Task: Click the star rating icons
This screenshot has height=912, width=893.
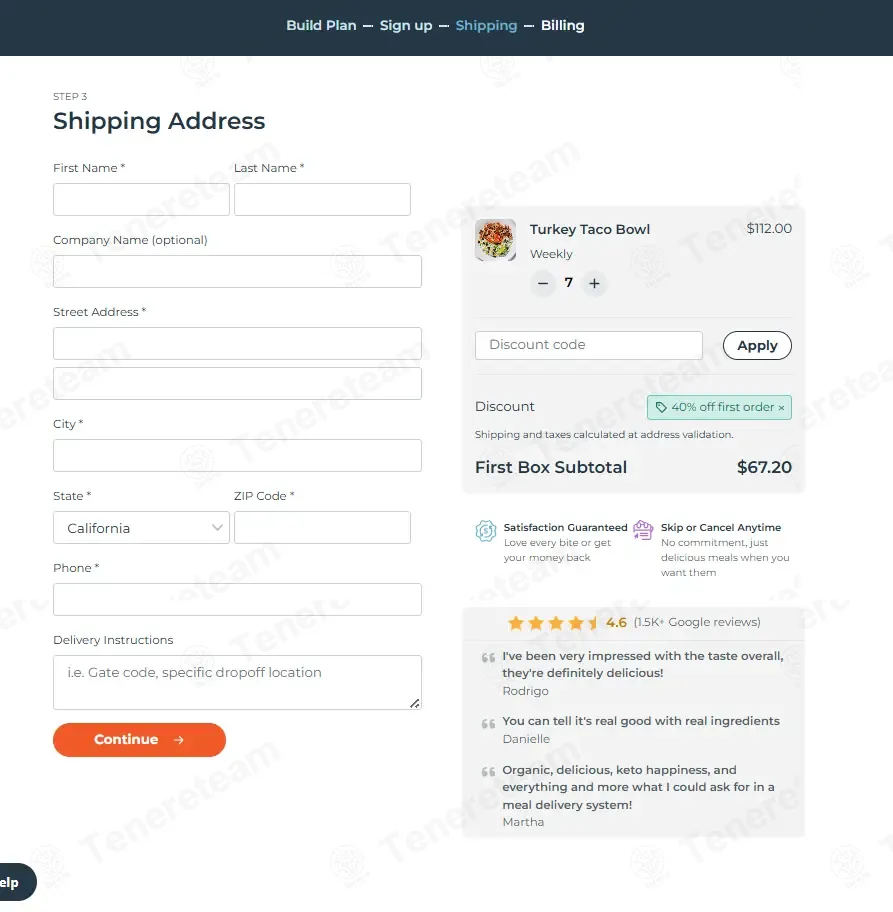Action: (x=553, y=623)
